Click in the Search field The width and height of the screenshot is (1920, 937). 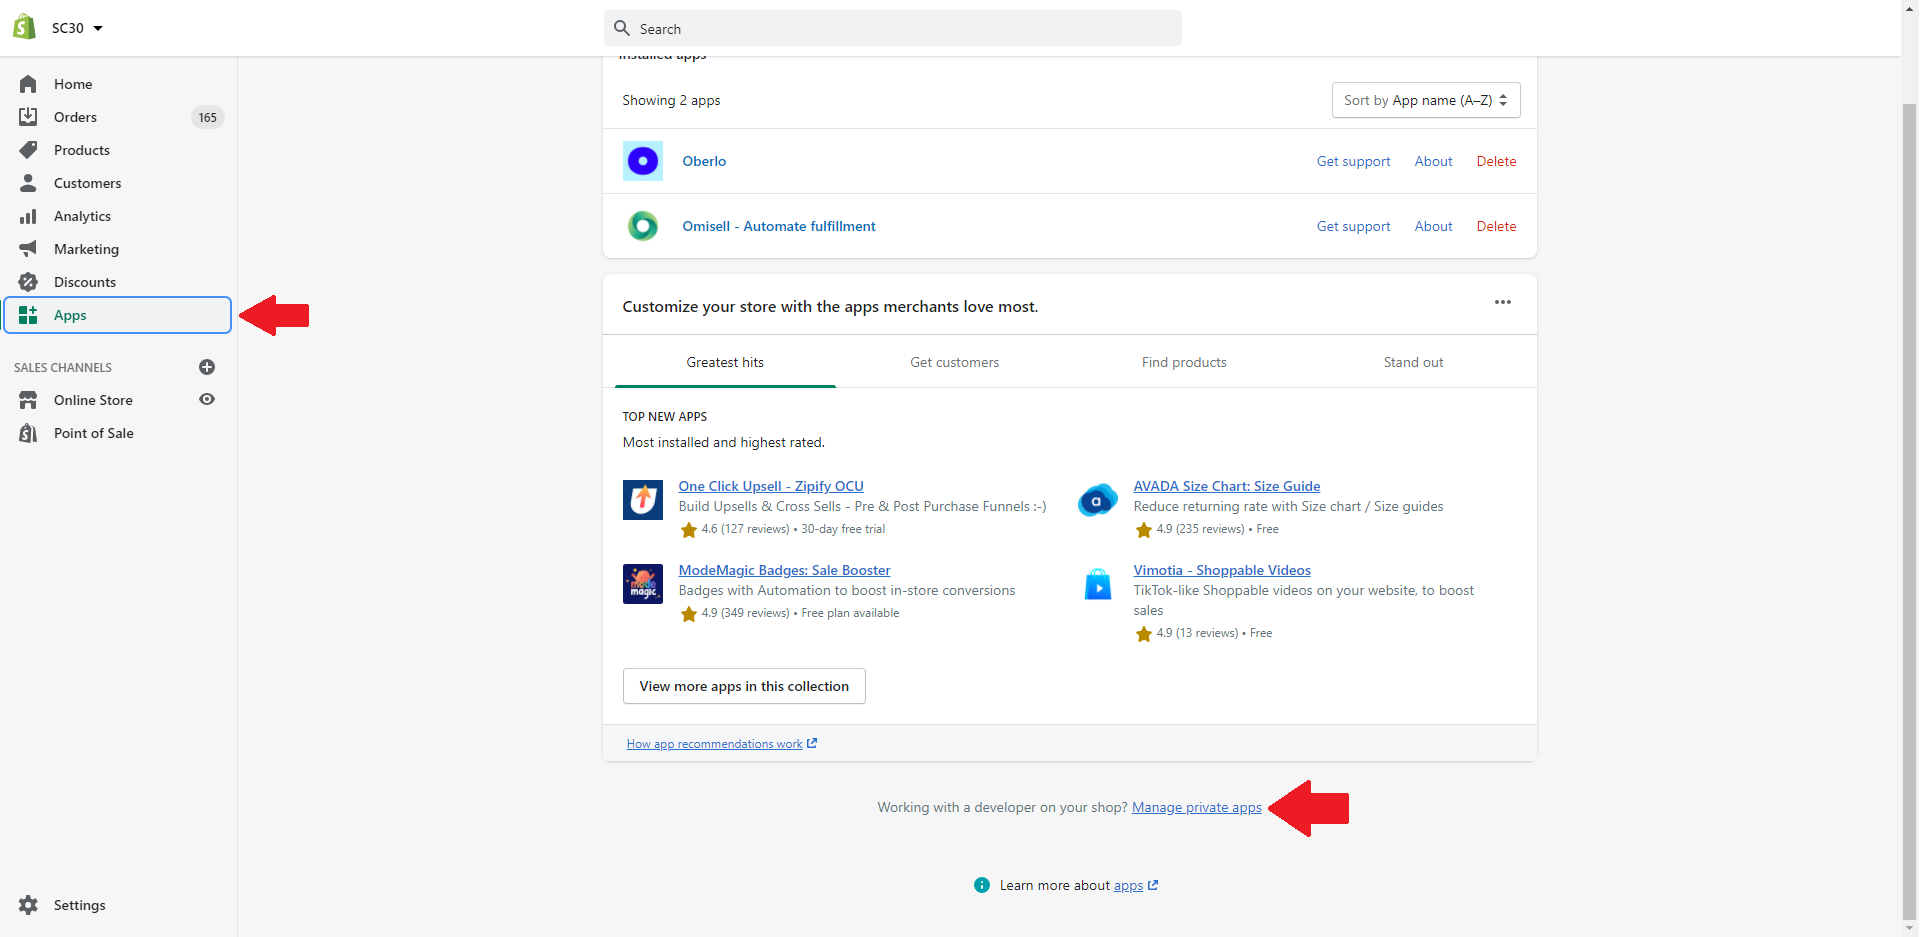[x=892, y=29]
